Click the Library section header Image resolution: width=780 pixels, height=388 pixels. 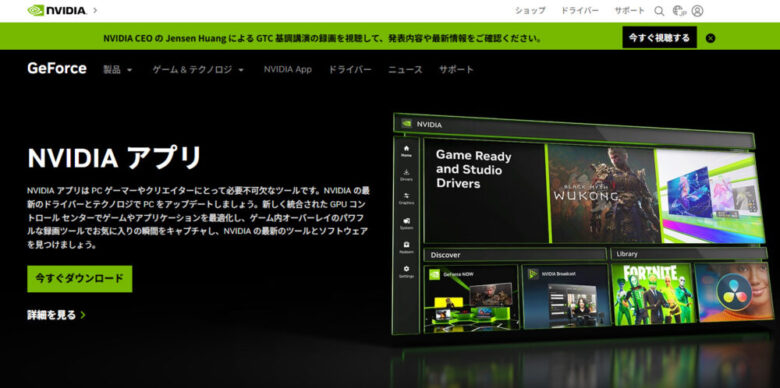tap(688, 254)
